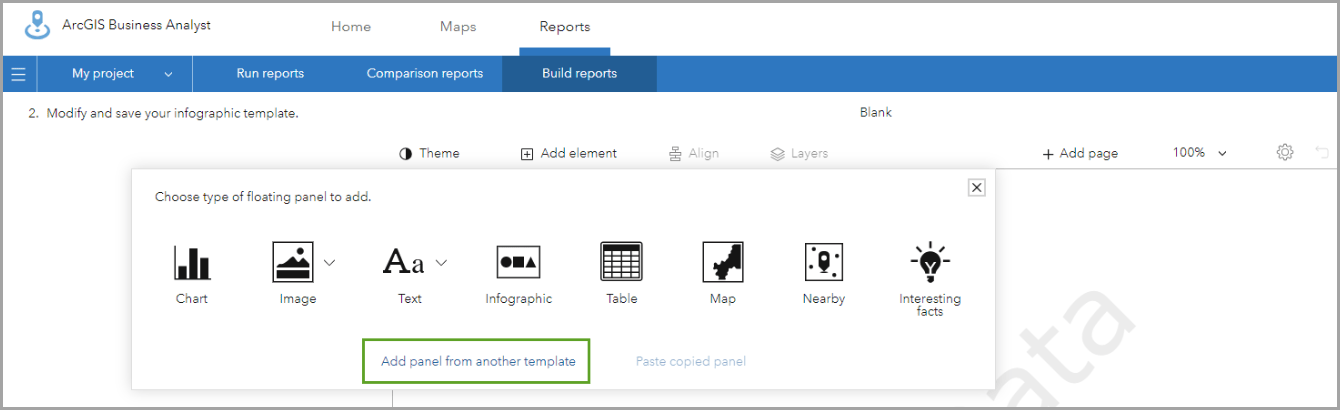Screen dimensions: 1340x410
Task: Select the Chart panel icon
Action: coord(192,263)
